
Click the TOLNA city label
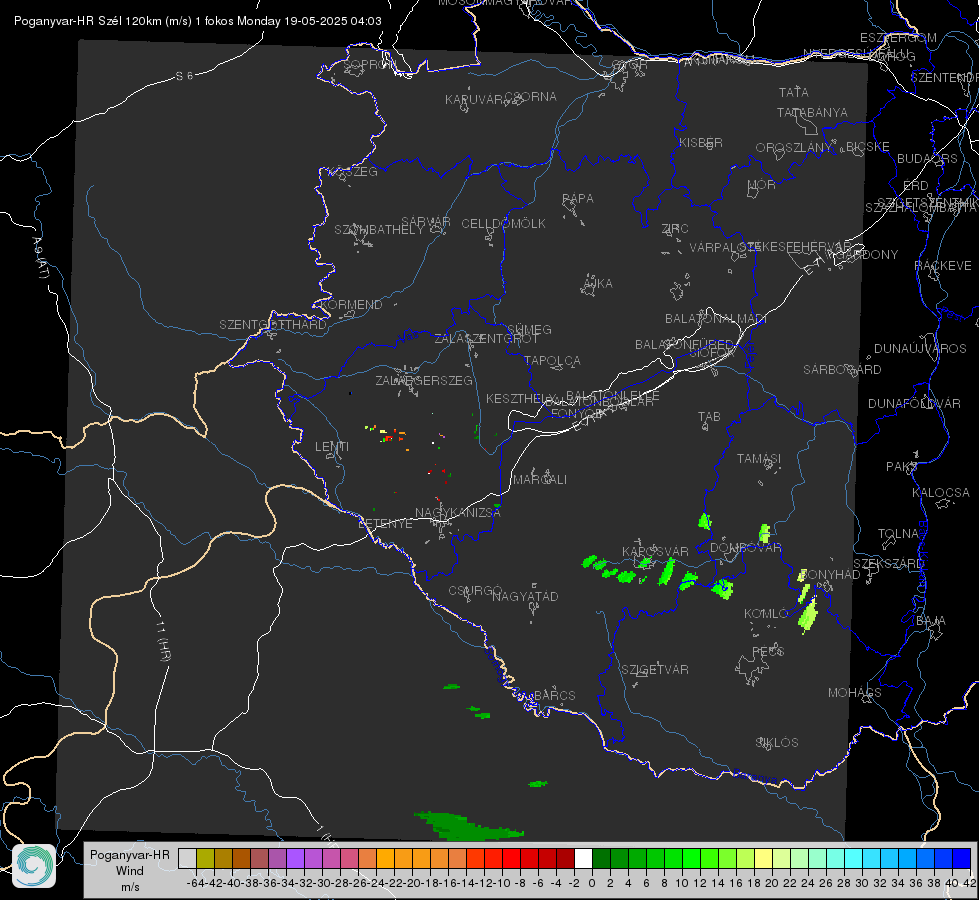click(898, 534)
